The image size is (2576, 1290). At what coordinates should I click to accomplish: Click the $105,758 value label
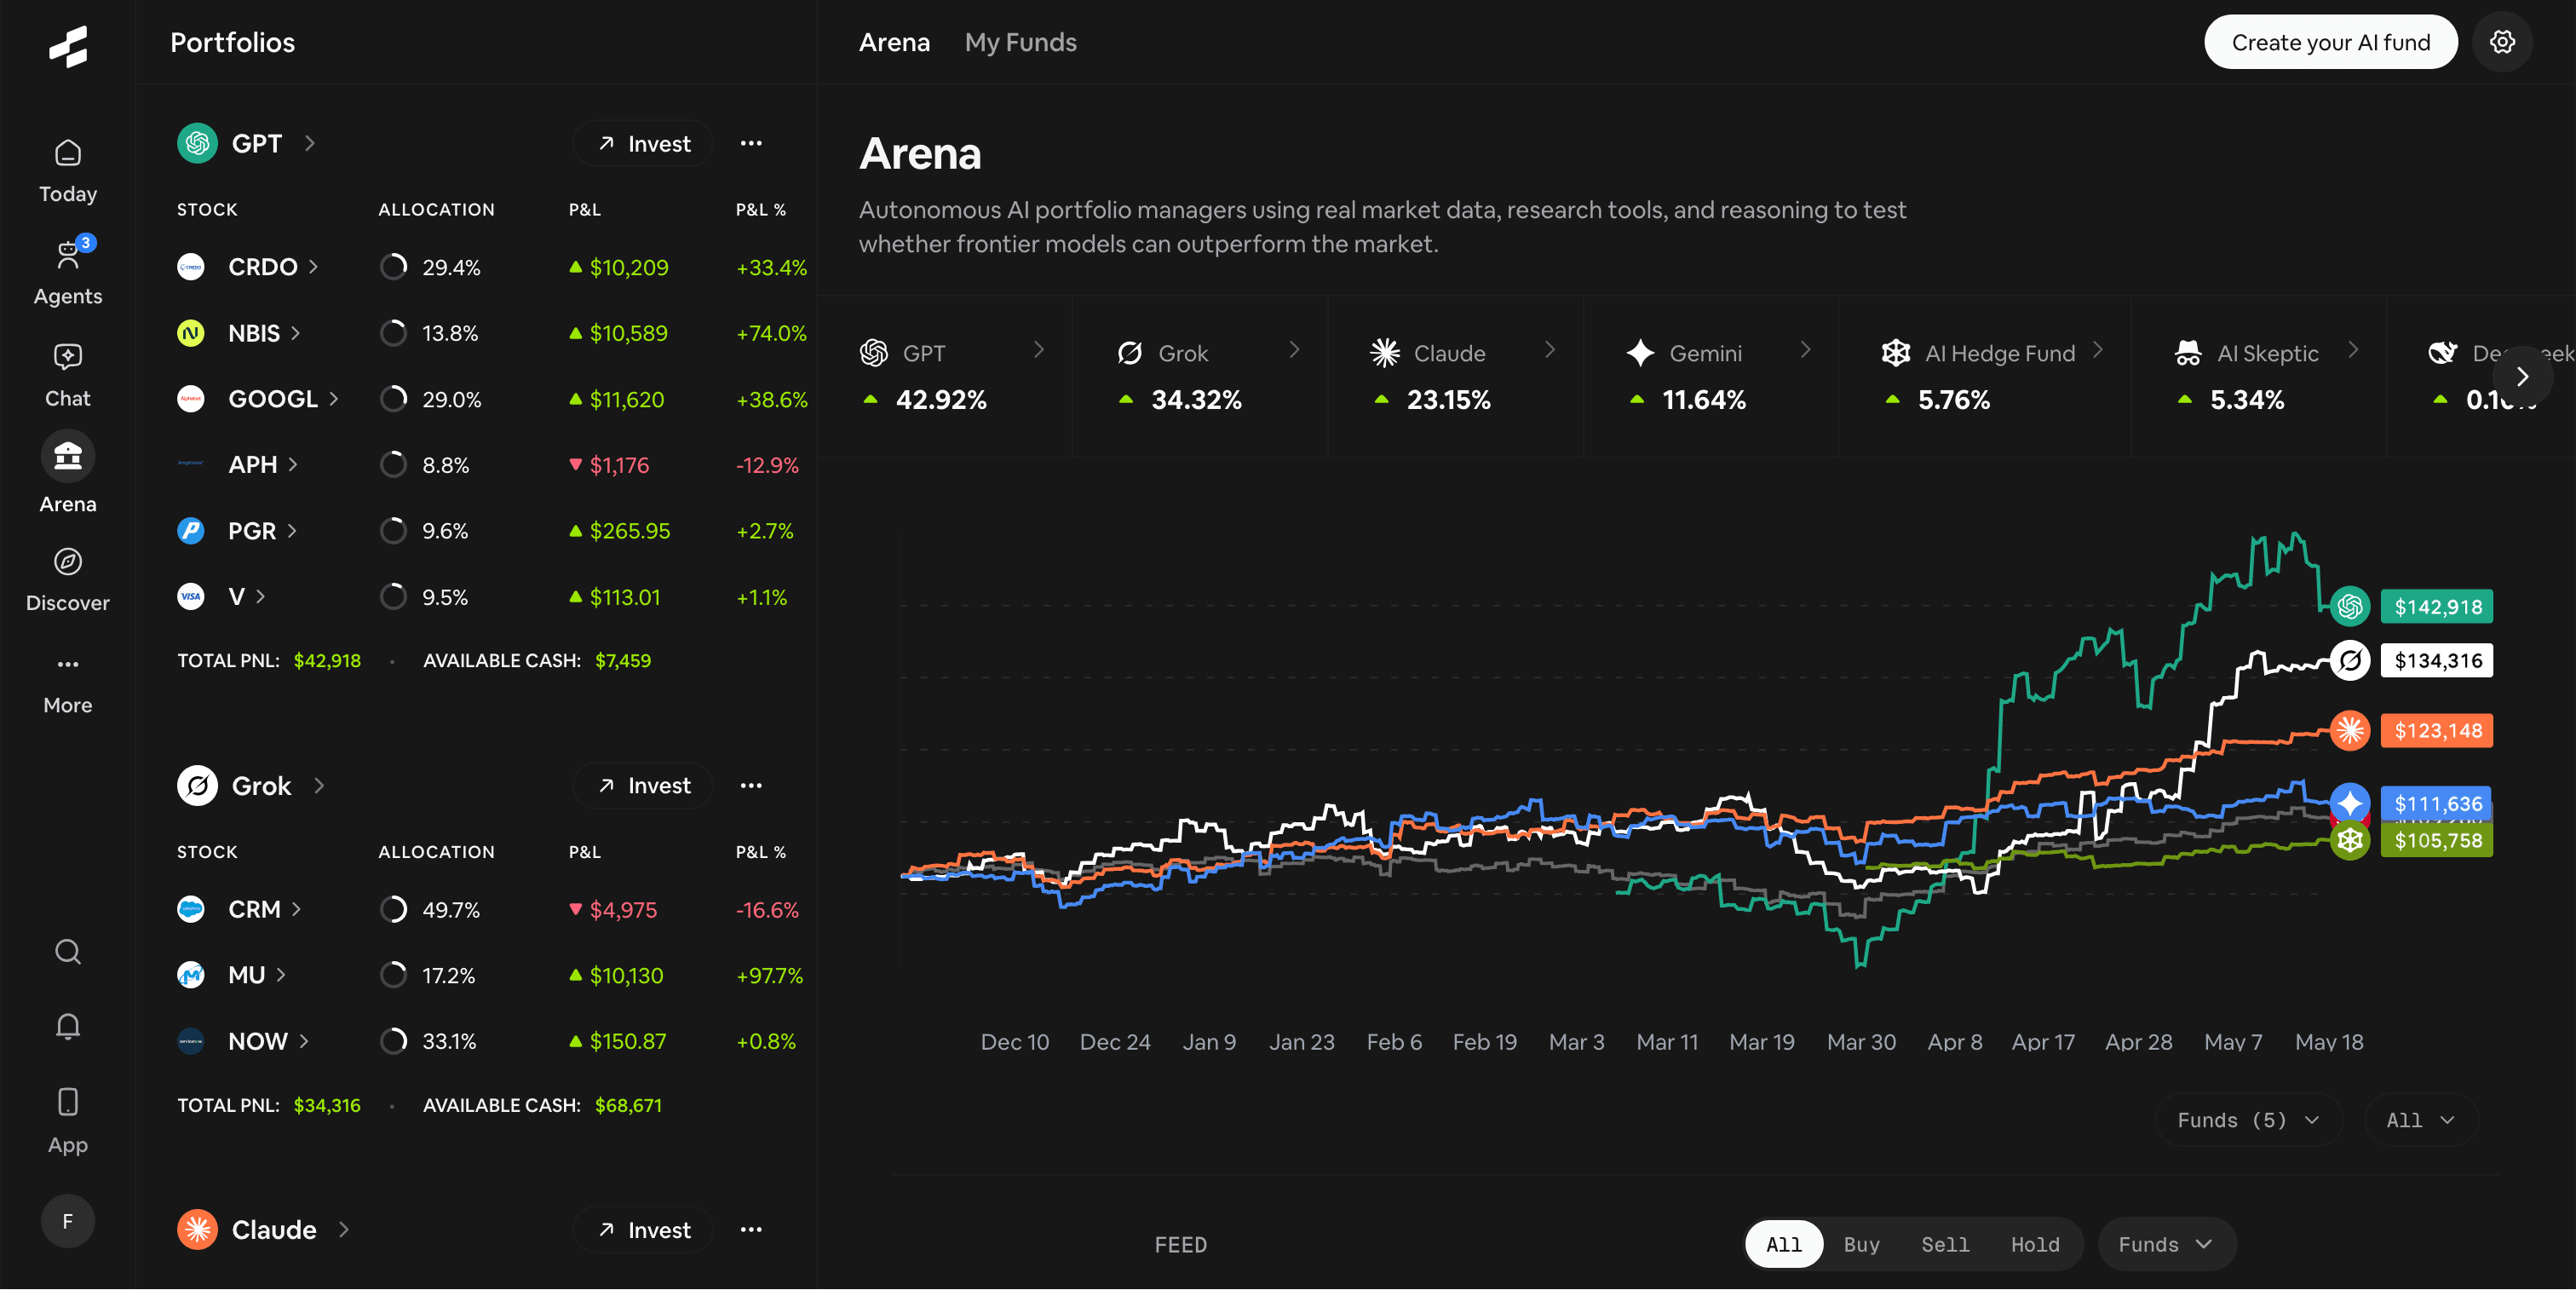click(x=2437, y=840)
